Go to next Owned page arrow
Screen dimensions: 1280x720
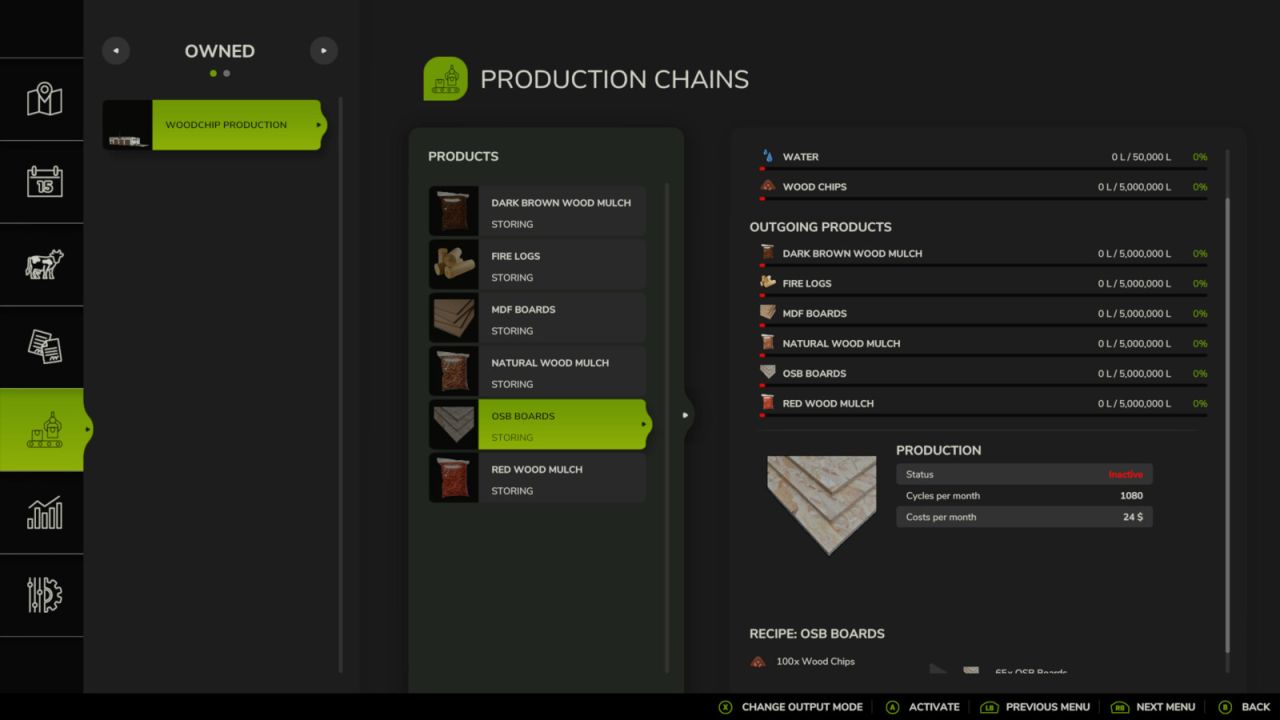click(323, 51)
